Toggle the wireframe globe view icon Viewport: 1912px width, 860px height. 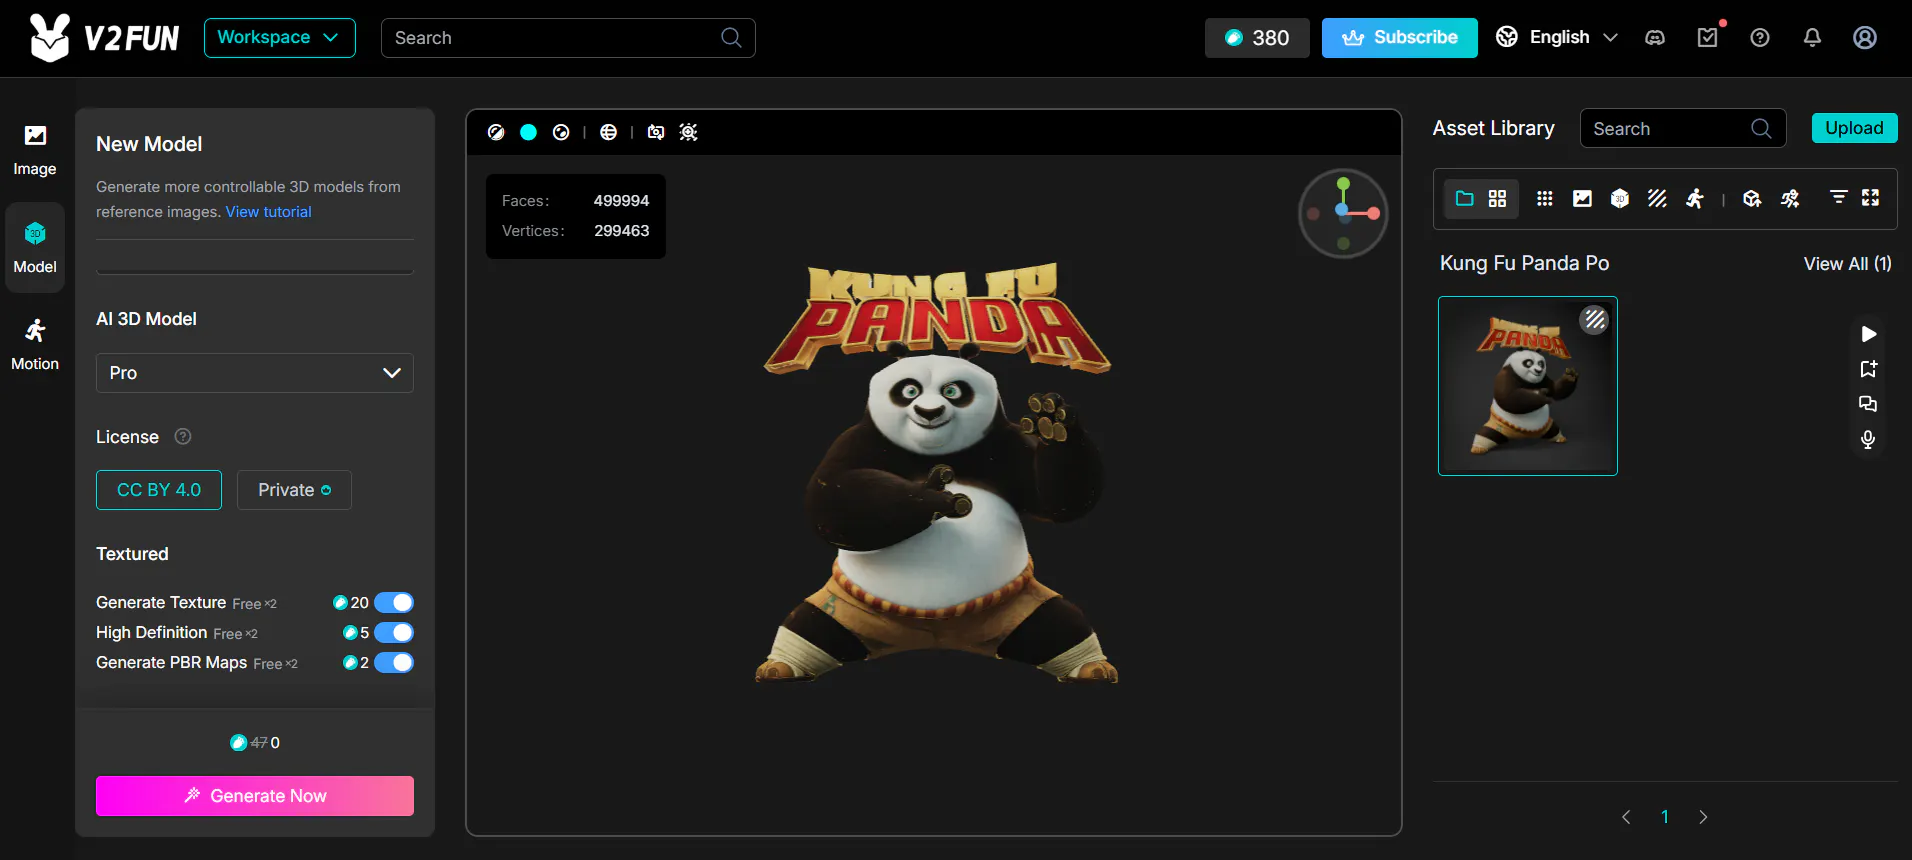coord(608,132)
